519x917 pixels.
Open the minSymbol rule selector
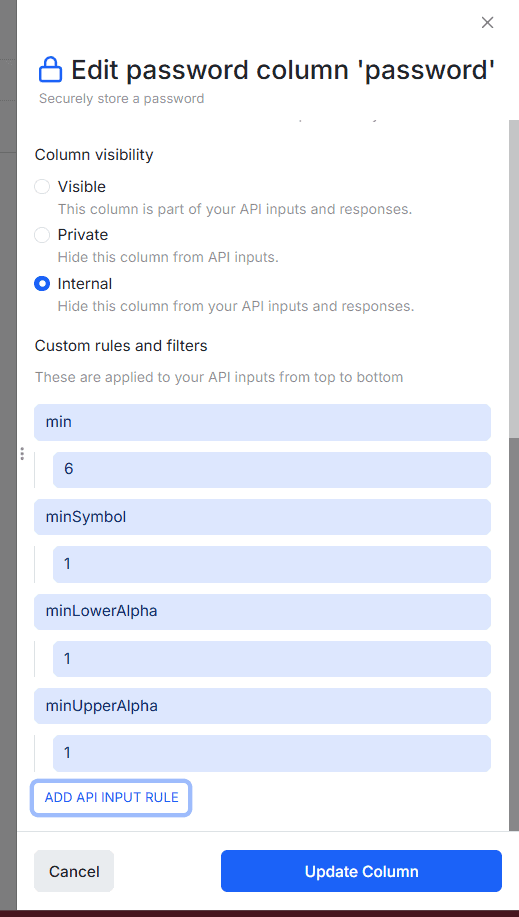pyautogui.click(x=262, y=517)
